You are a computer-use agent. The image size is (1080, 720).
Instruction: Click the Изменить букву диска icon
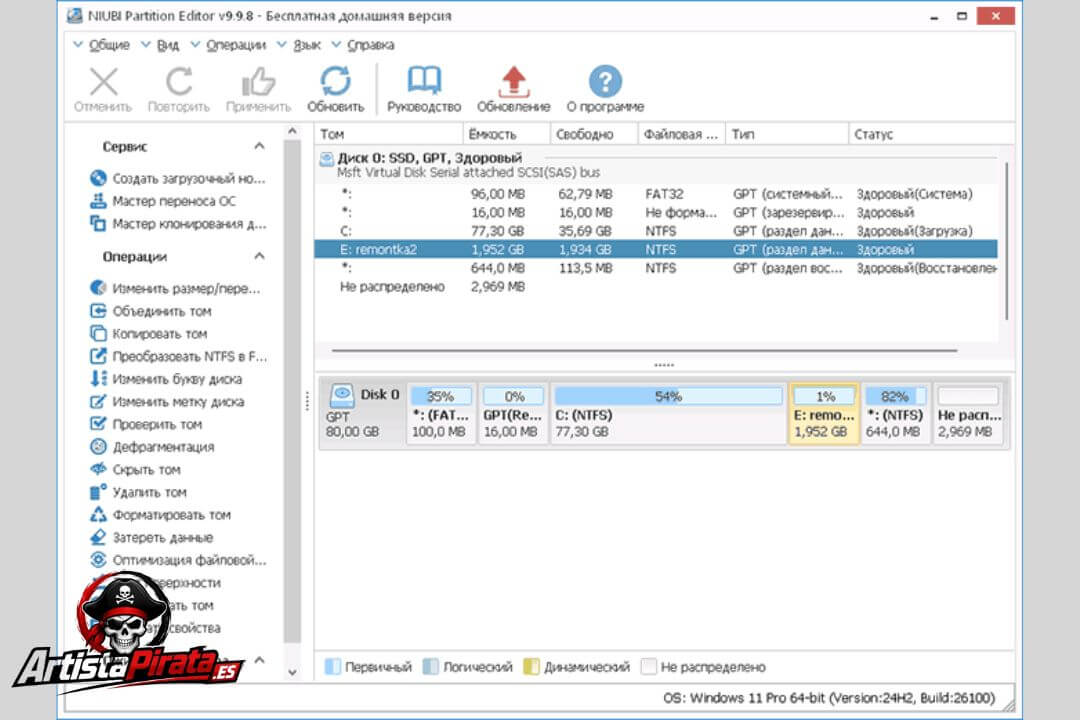tap(98, 378)
